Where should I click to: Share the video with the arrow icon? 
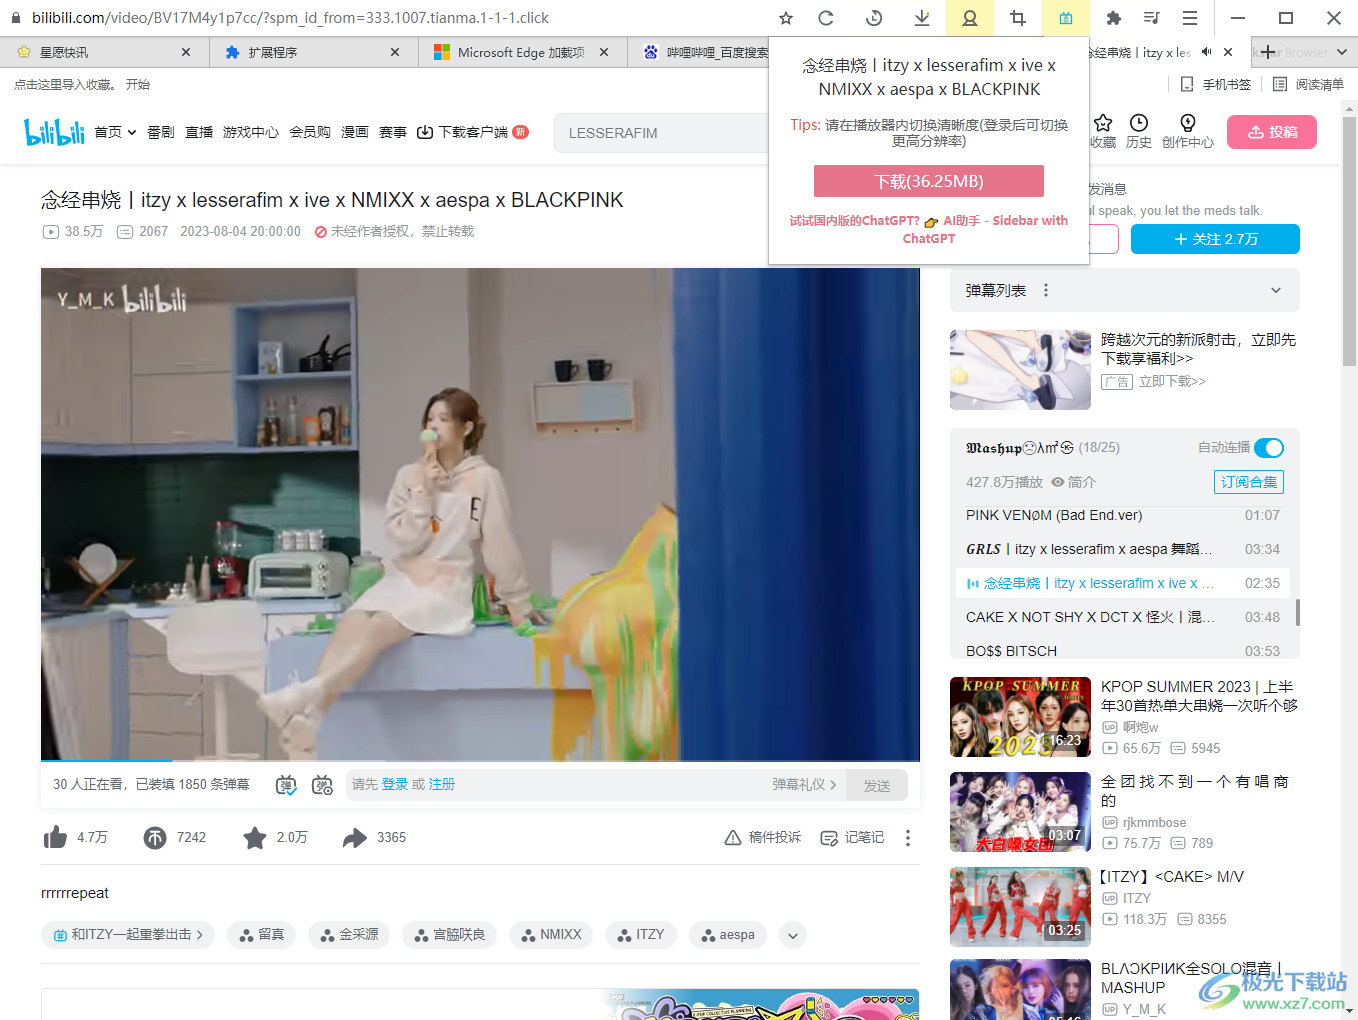pos(355,837)
